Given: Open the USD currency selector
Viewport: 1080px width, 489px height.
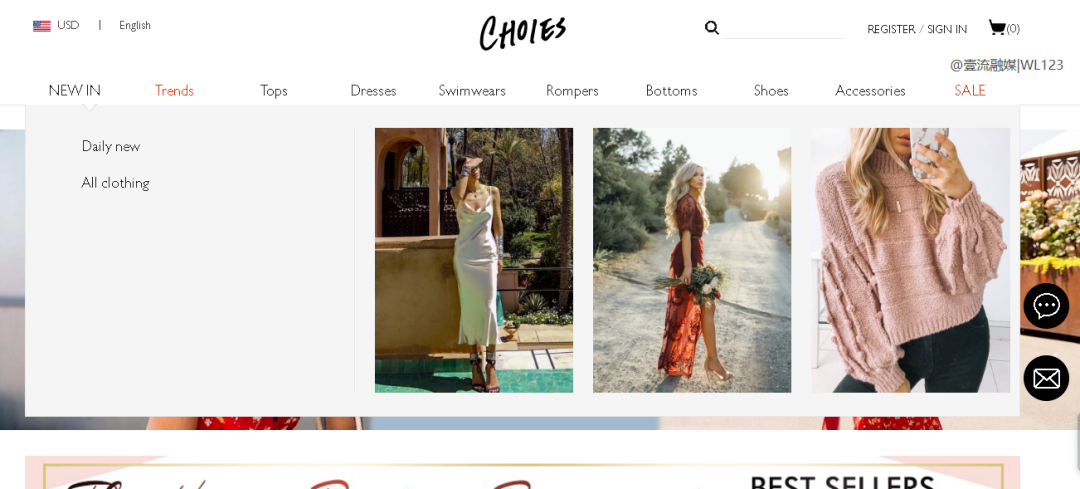Looking at the screenshot, I should click(68, 25).
